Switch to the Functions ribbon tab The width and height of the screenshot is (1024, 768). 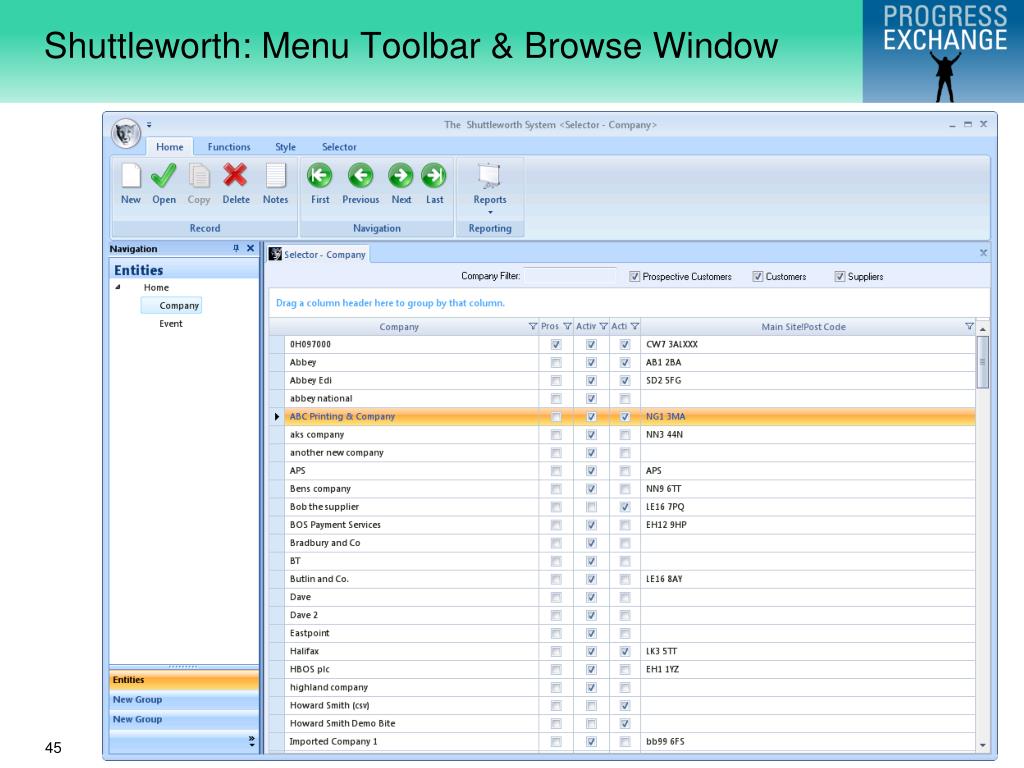229,147
